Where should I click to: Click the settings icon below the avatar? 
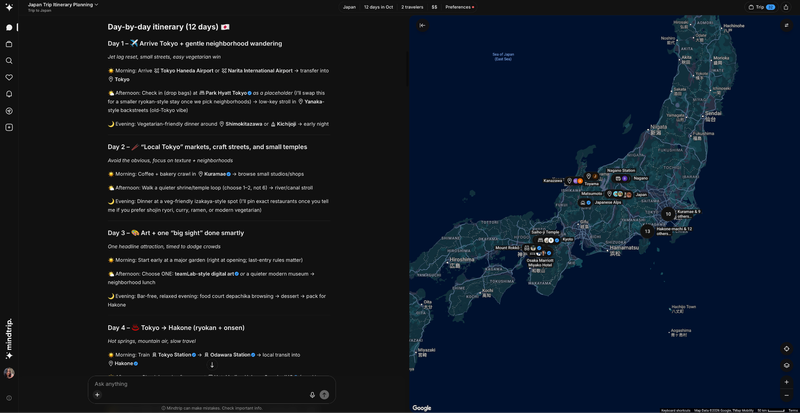[x=9, y=398]
